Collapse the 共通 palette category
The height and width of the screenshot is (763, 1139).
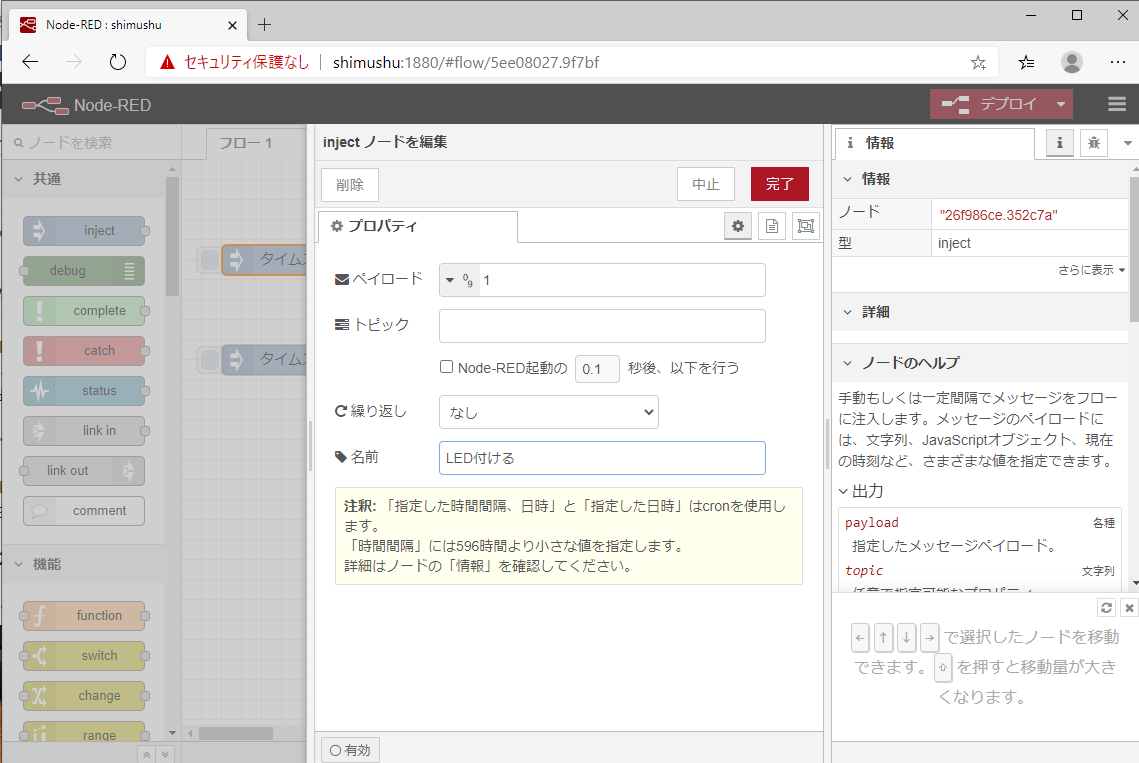pos(84,179)
